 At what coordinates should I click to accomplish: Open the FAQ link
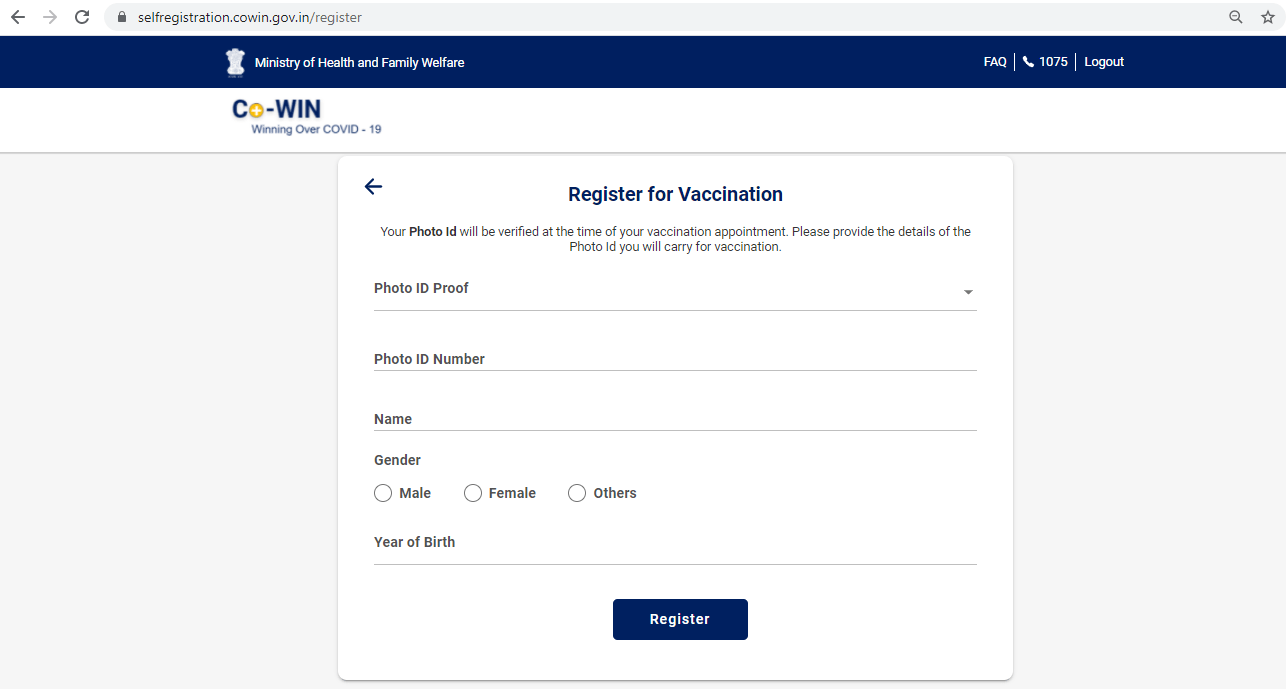pyautogui.click(x=995, y=62)
